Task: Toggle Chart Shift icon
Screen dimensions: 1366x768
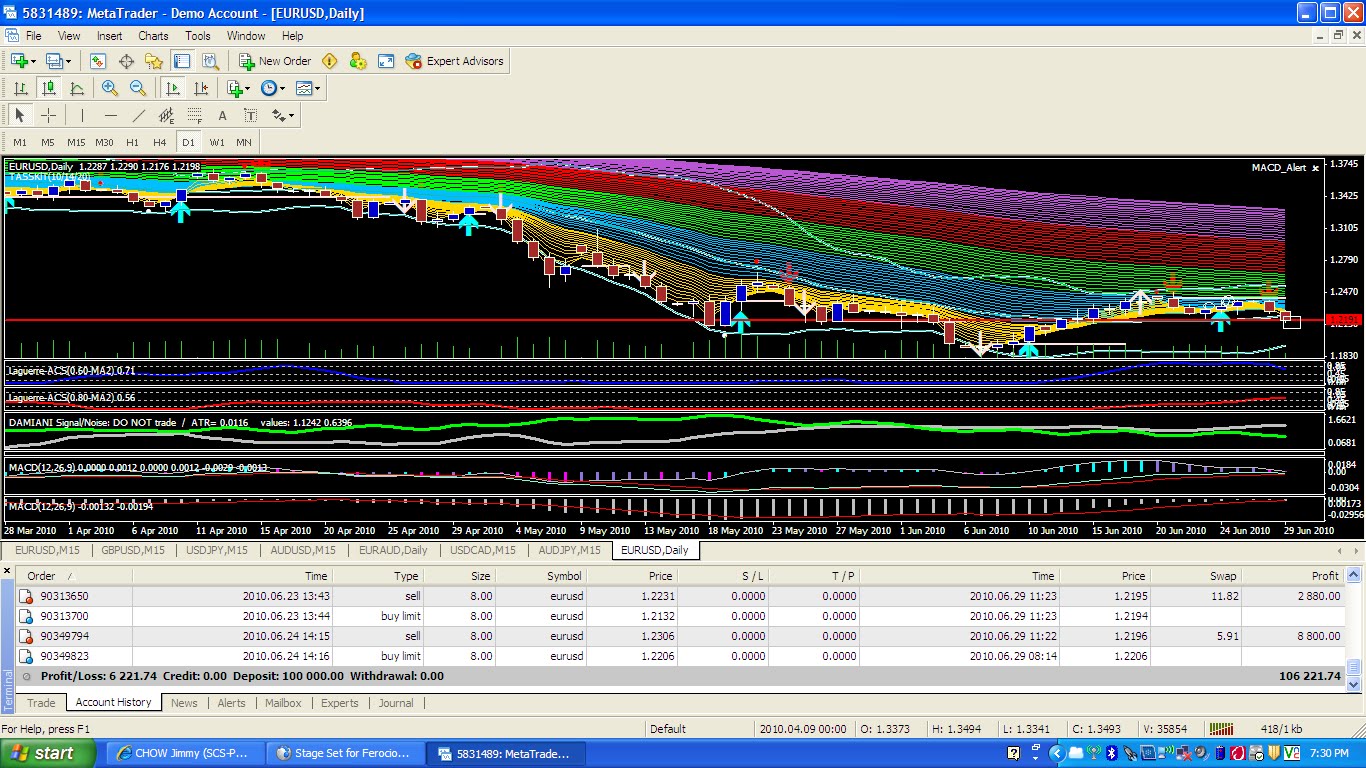Action: point(201,88)
